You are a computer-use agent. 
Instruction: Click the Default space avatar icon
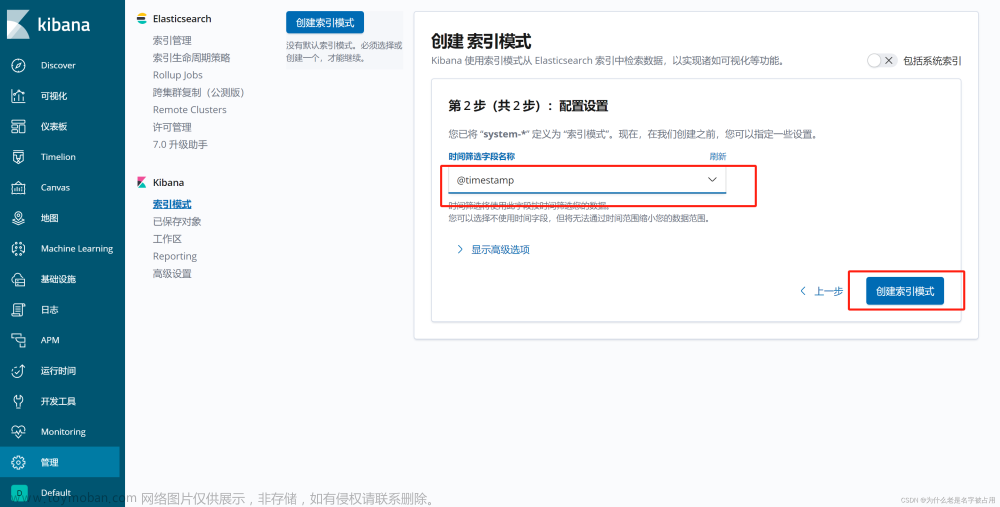click(x=19, y=492)
